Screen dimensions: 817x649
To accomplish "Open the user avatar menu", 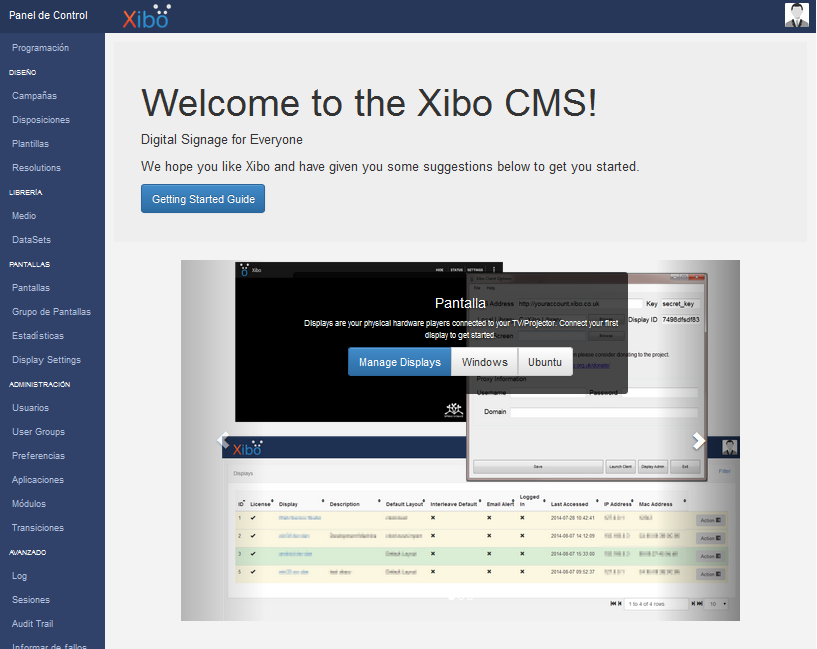I will [x=797, y=15].
